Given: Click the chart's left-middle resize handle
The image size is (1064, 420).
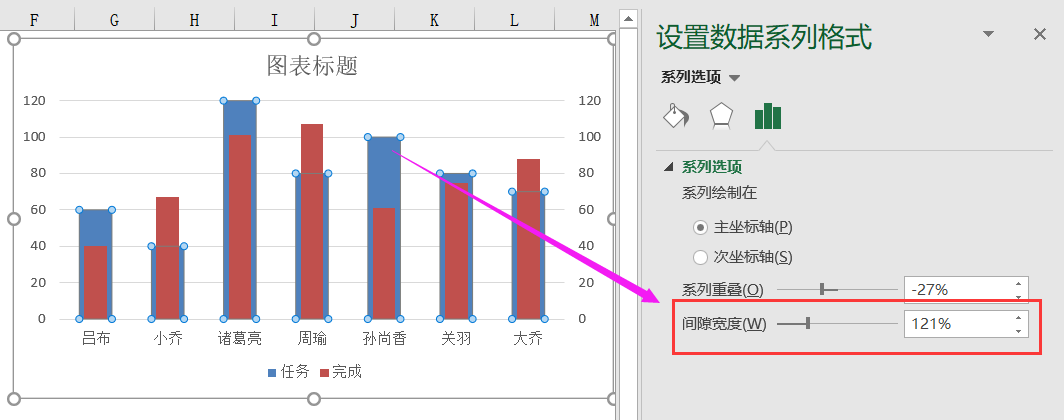Looking at the screenshot, I should click(x=13, y=218).
